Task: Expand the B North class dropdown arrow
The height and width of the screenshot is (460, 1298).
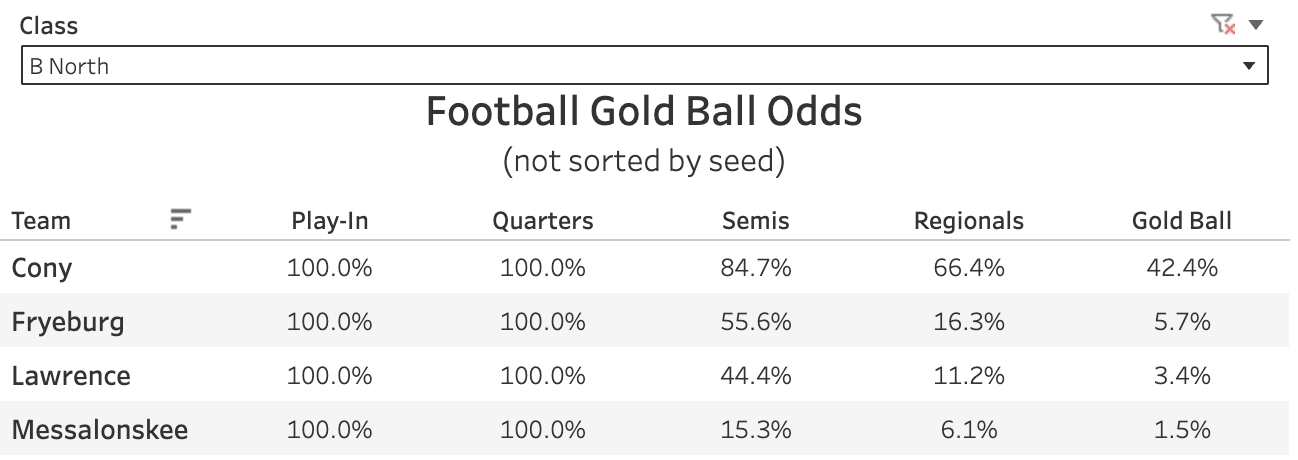Action: 1248,66
